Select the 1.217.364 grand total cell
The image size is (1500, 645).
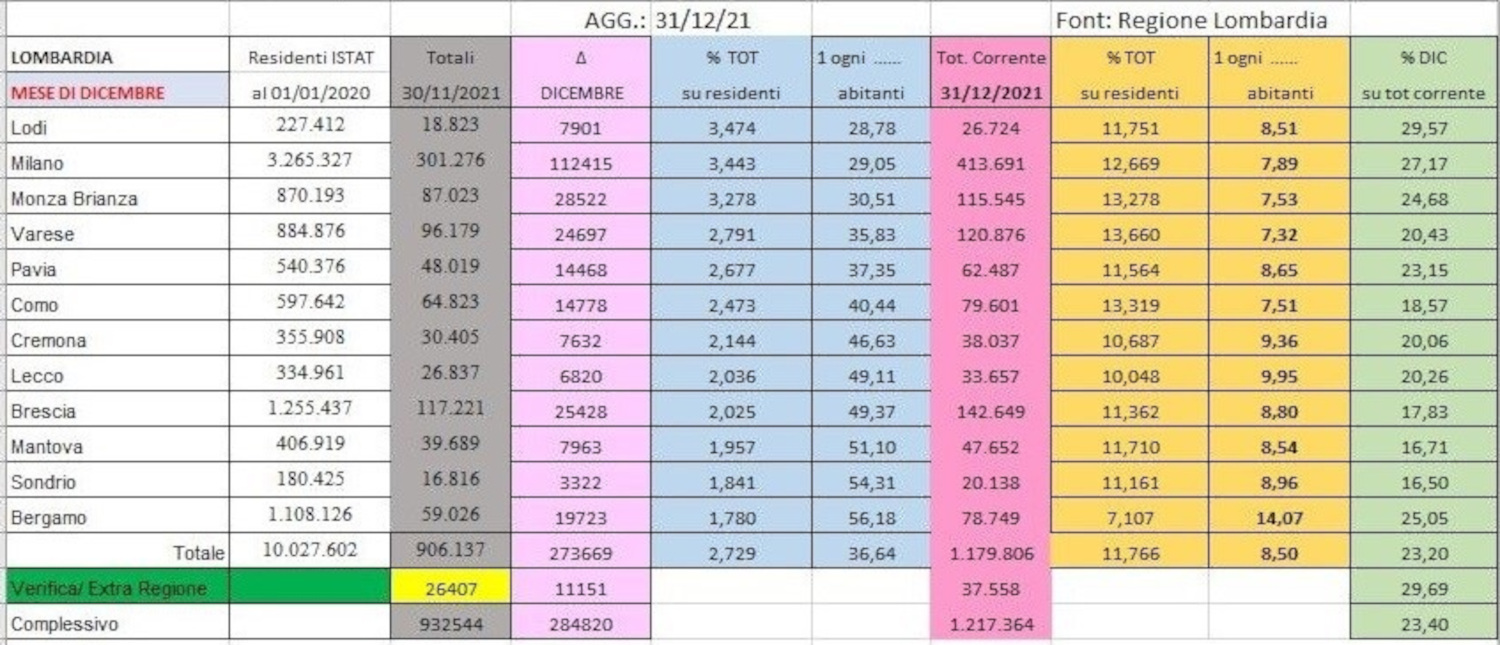[x=989, y=625]
